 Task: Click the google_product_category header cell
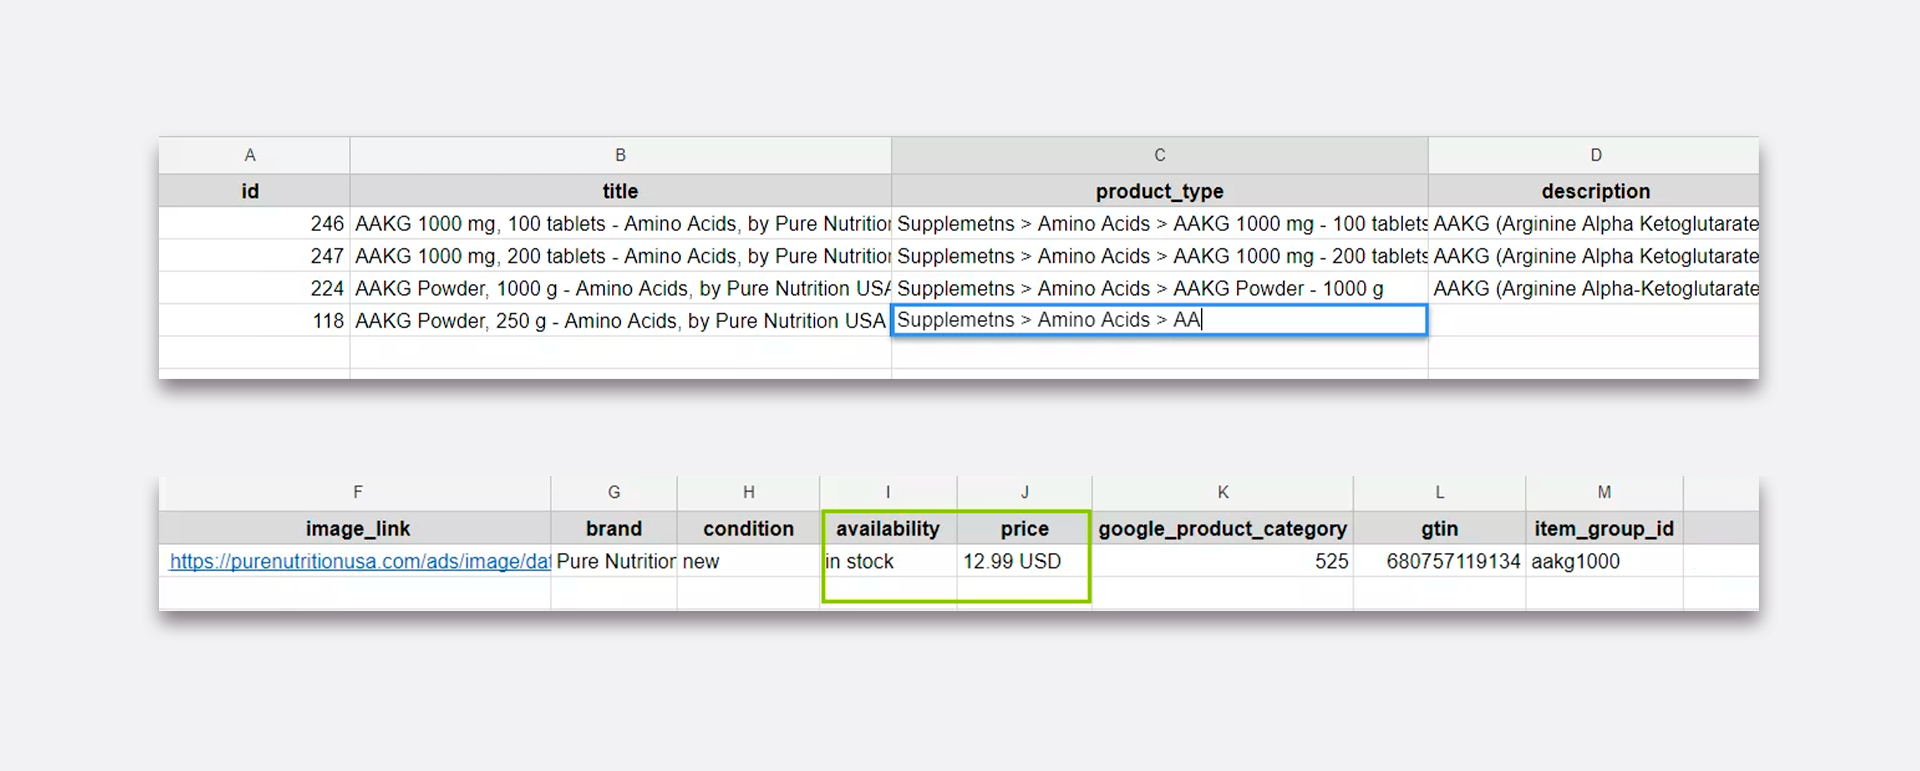(1222, 529)
